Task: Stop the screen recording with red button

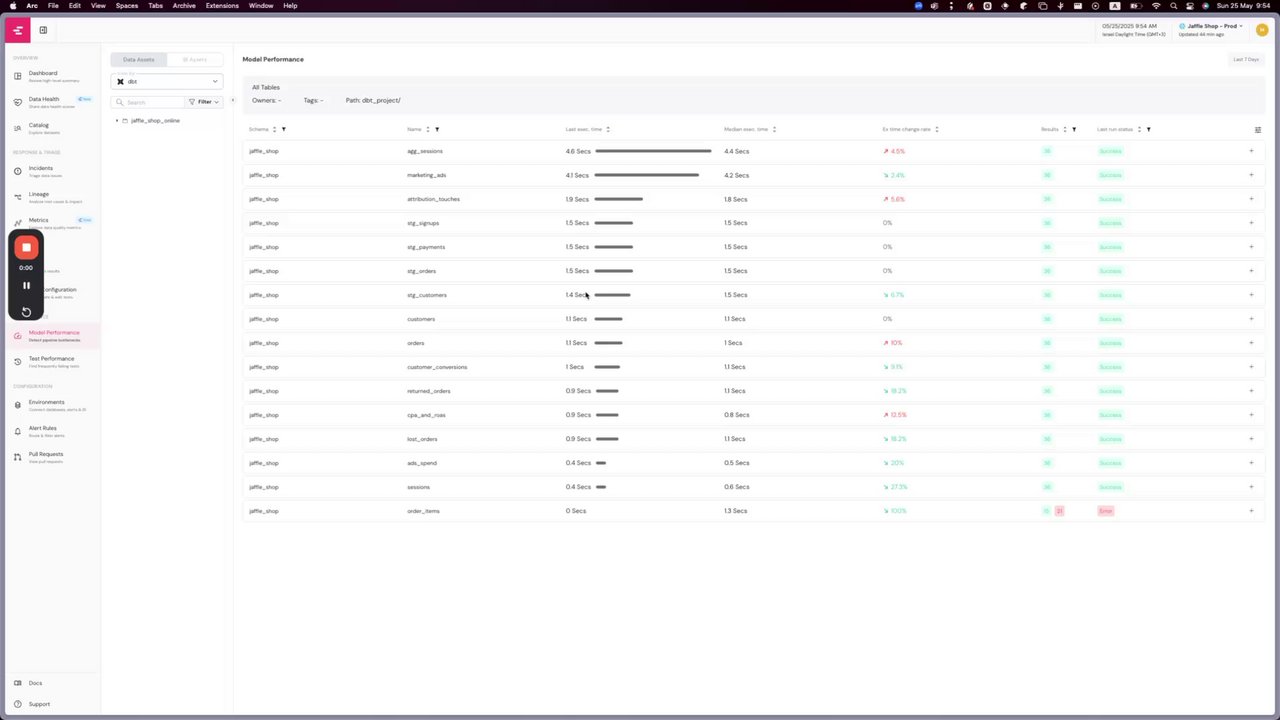Action: click(x=27, y=247)
